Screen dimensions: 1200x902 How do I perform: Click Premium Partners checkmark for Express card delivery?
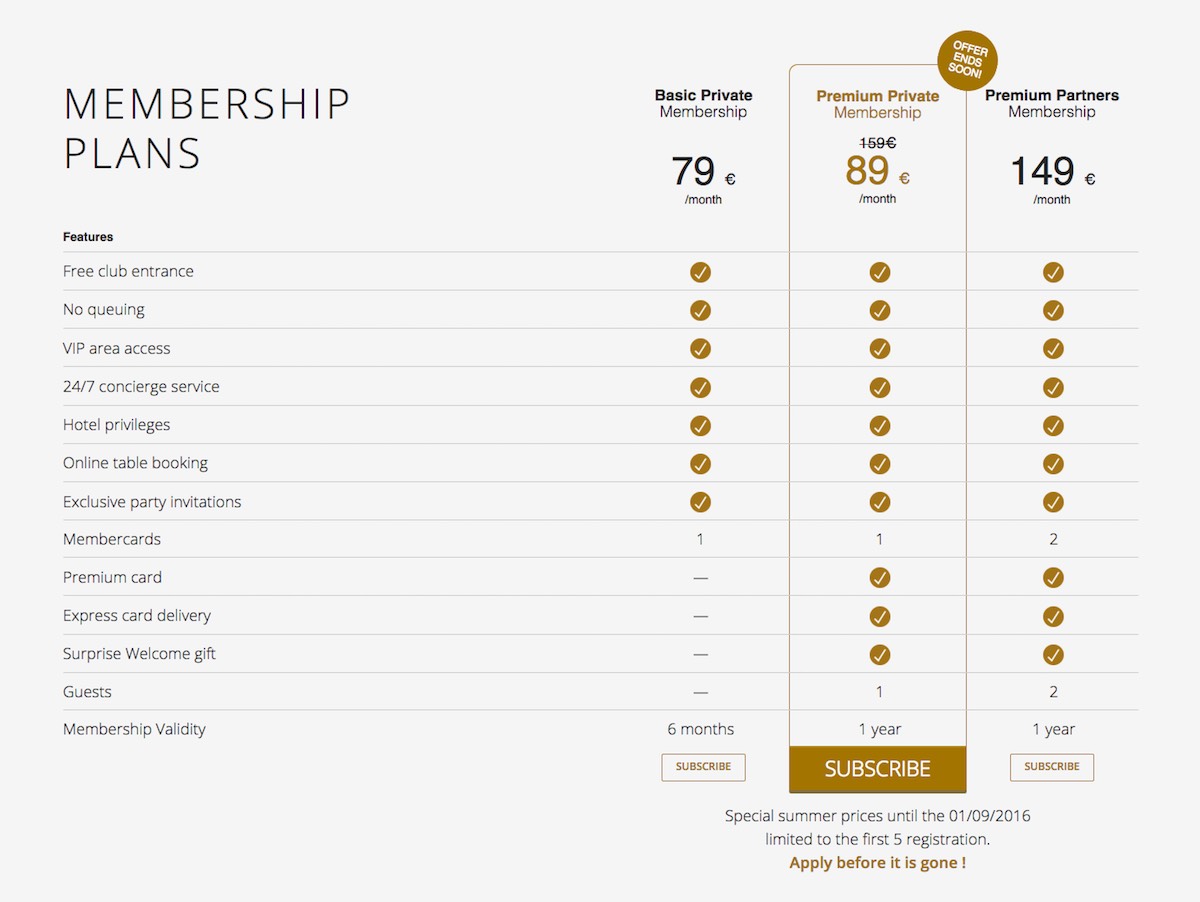click(1053, 616)
